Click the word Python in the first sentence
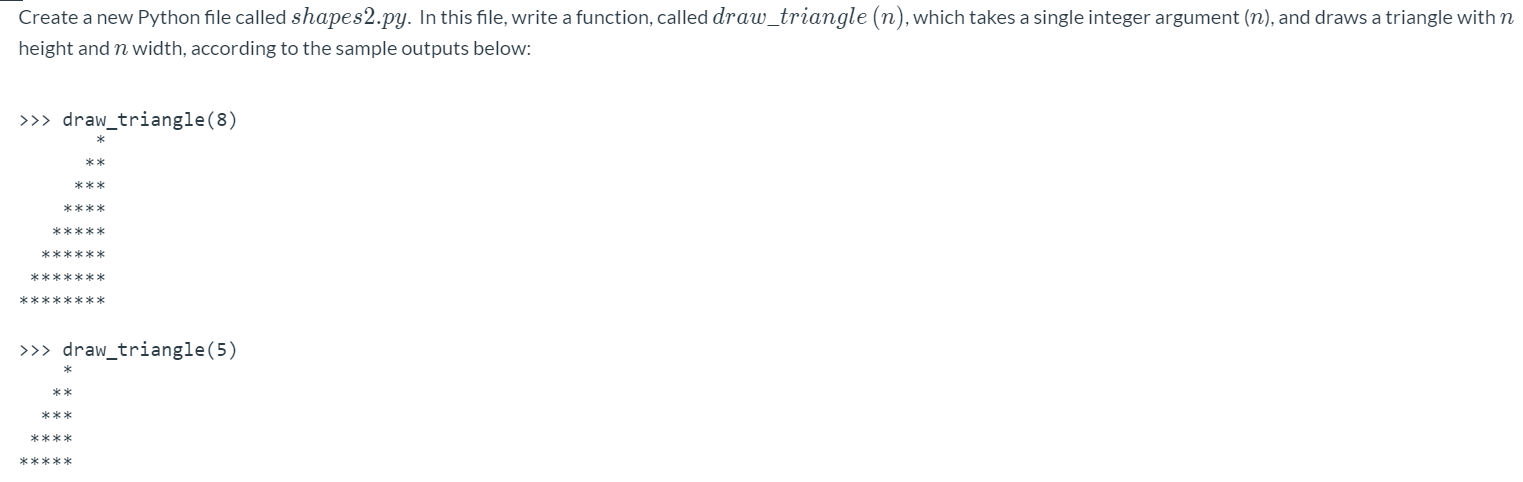The image size is (1523, 482). click(181, 18)
